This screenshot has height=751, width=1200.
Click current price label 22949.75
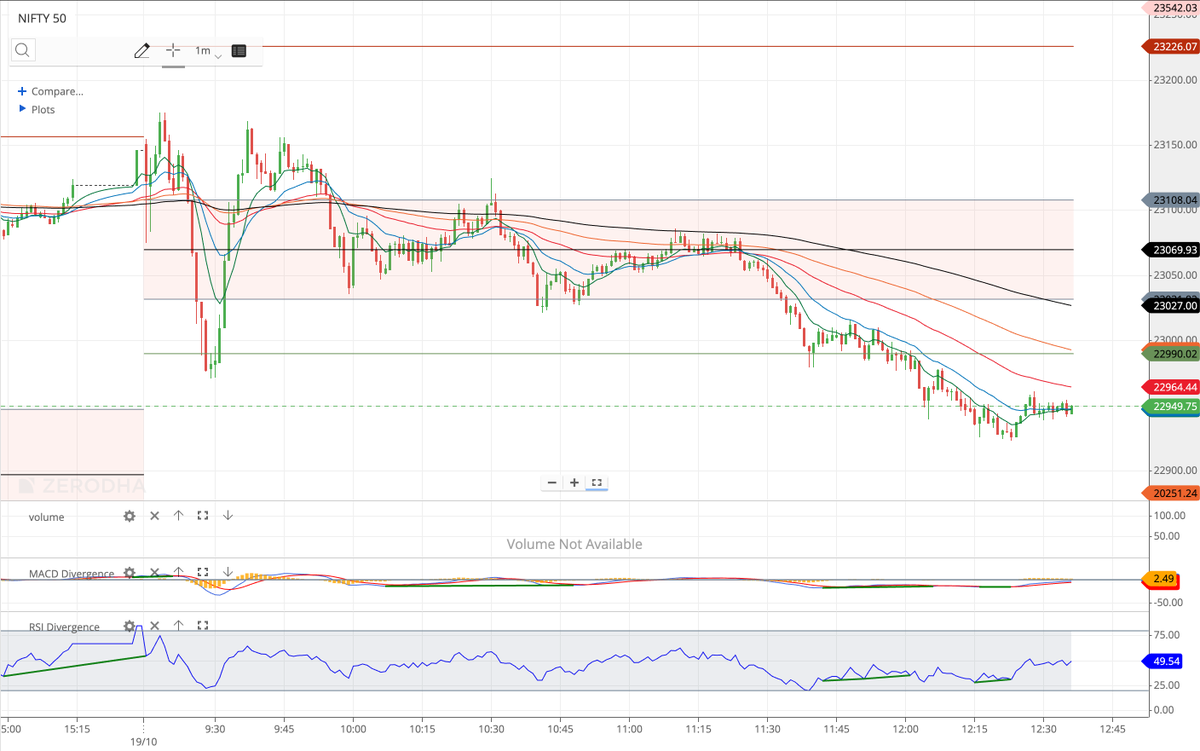pyautogui.click(x=1170, y=406)
